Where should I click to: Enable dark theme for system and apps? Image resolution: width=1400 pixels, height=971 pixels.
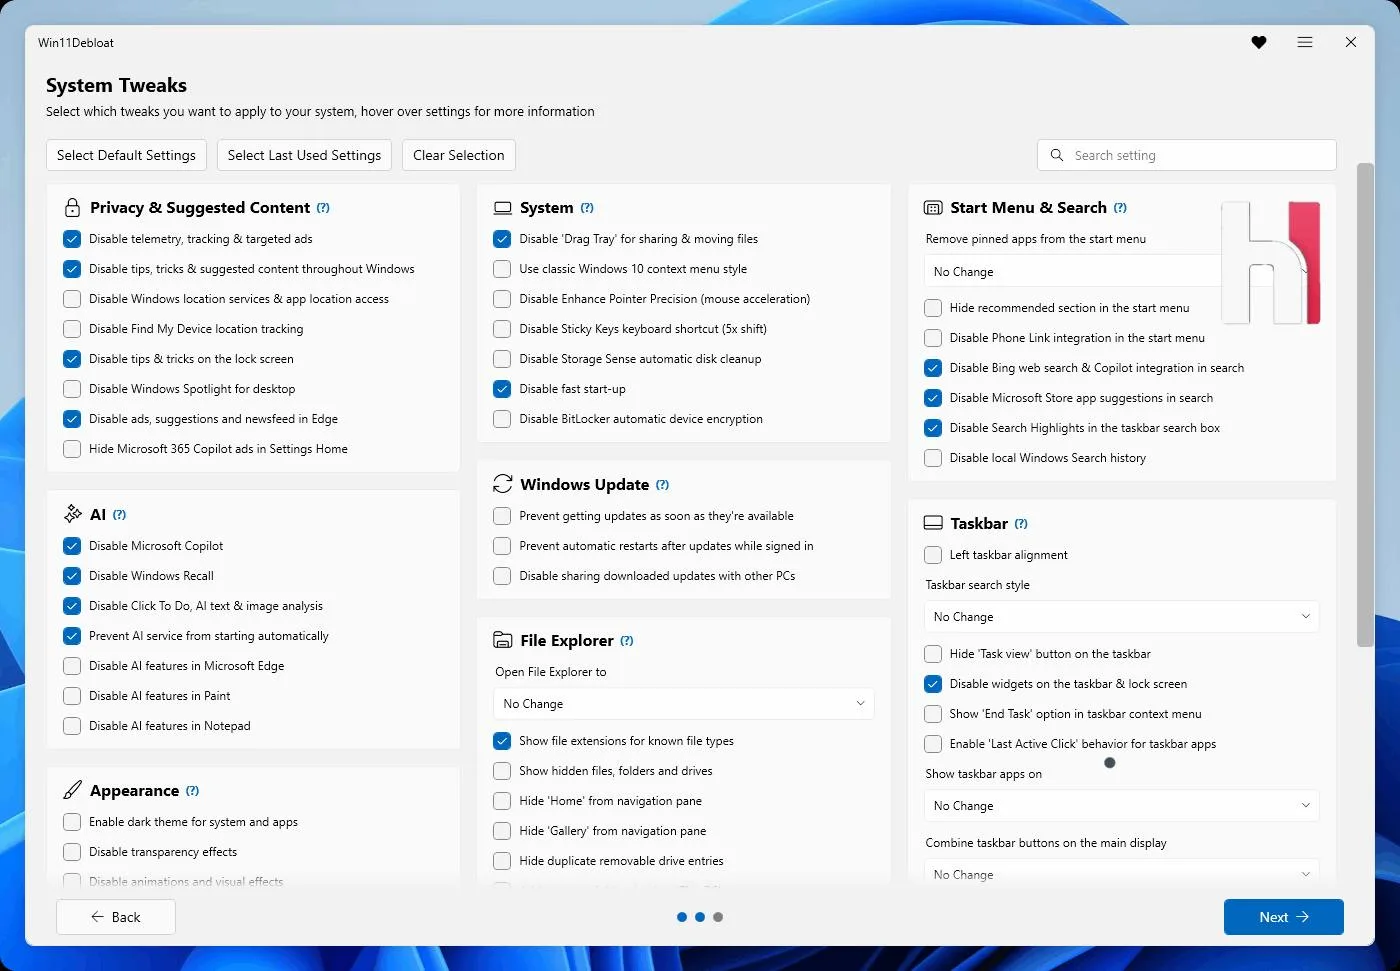click(72, 822)
